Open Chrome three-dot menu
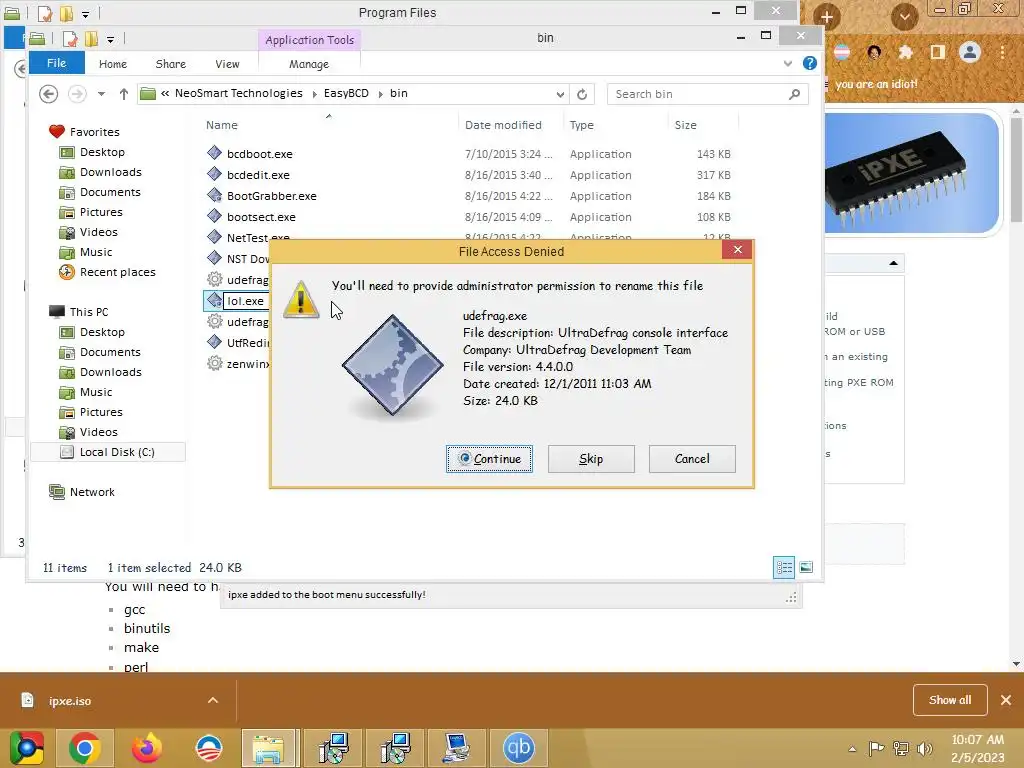Image resolution: width=1024 pixels, height=768 pixels. coord(1002,52)
